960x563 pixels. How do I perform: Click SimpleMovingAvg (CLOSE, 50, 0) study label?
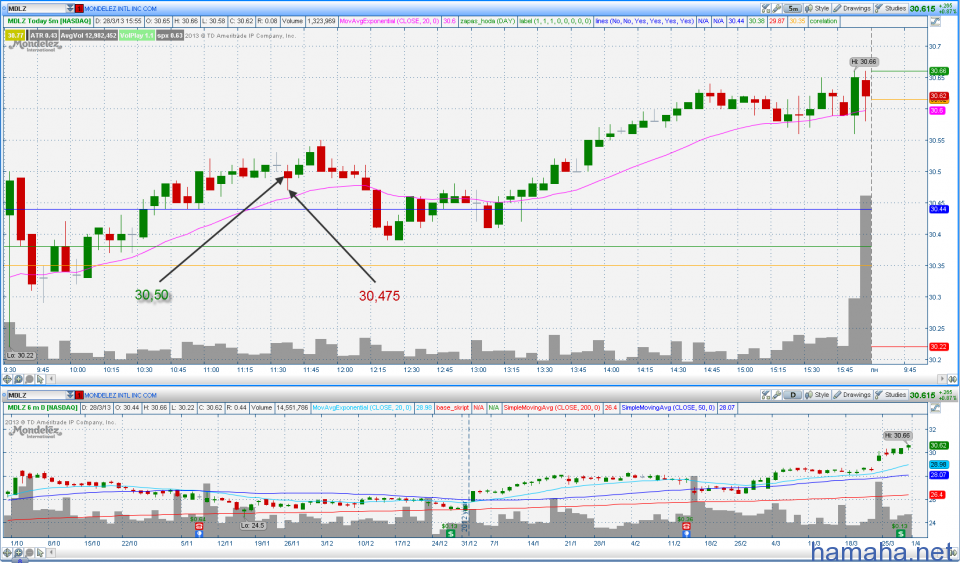(x=667, y=408)
